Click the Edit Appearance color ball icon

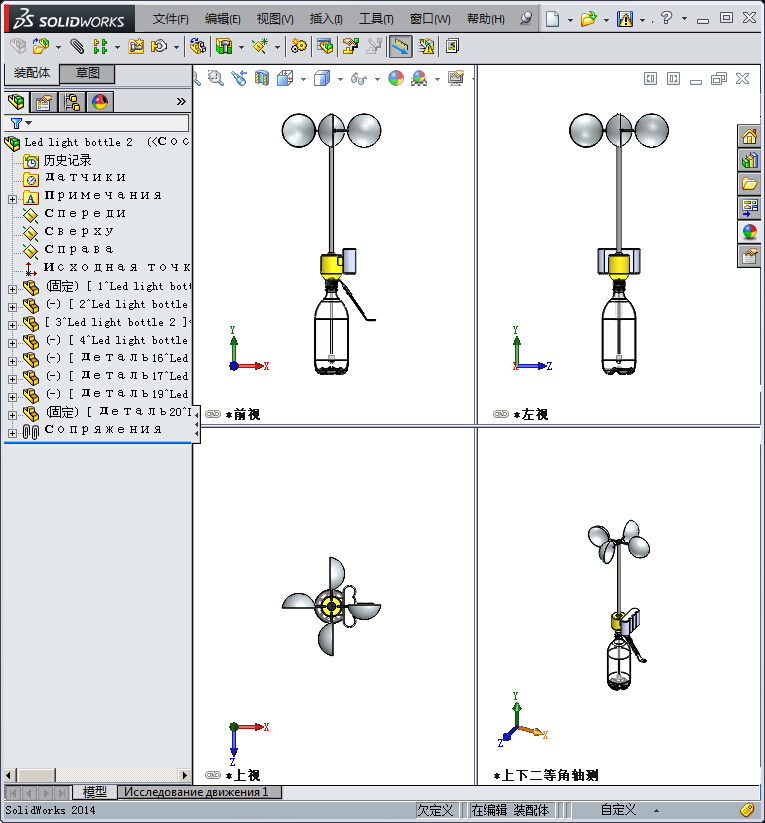[x=396, y=78]
